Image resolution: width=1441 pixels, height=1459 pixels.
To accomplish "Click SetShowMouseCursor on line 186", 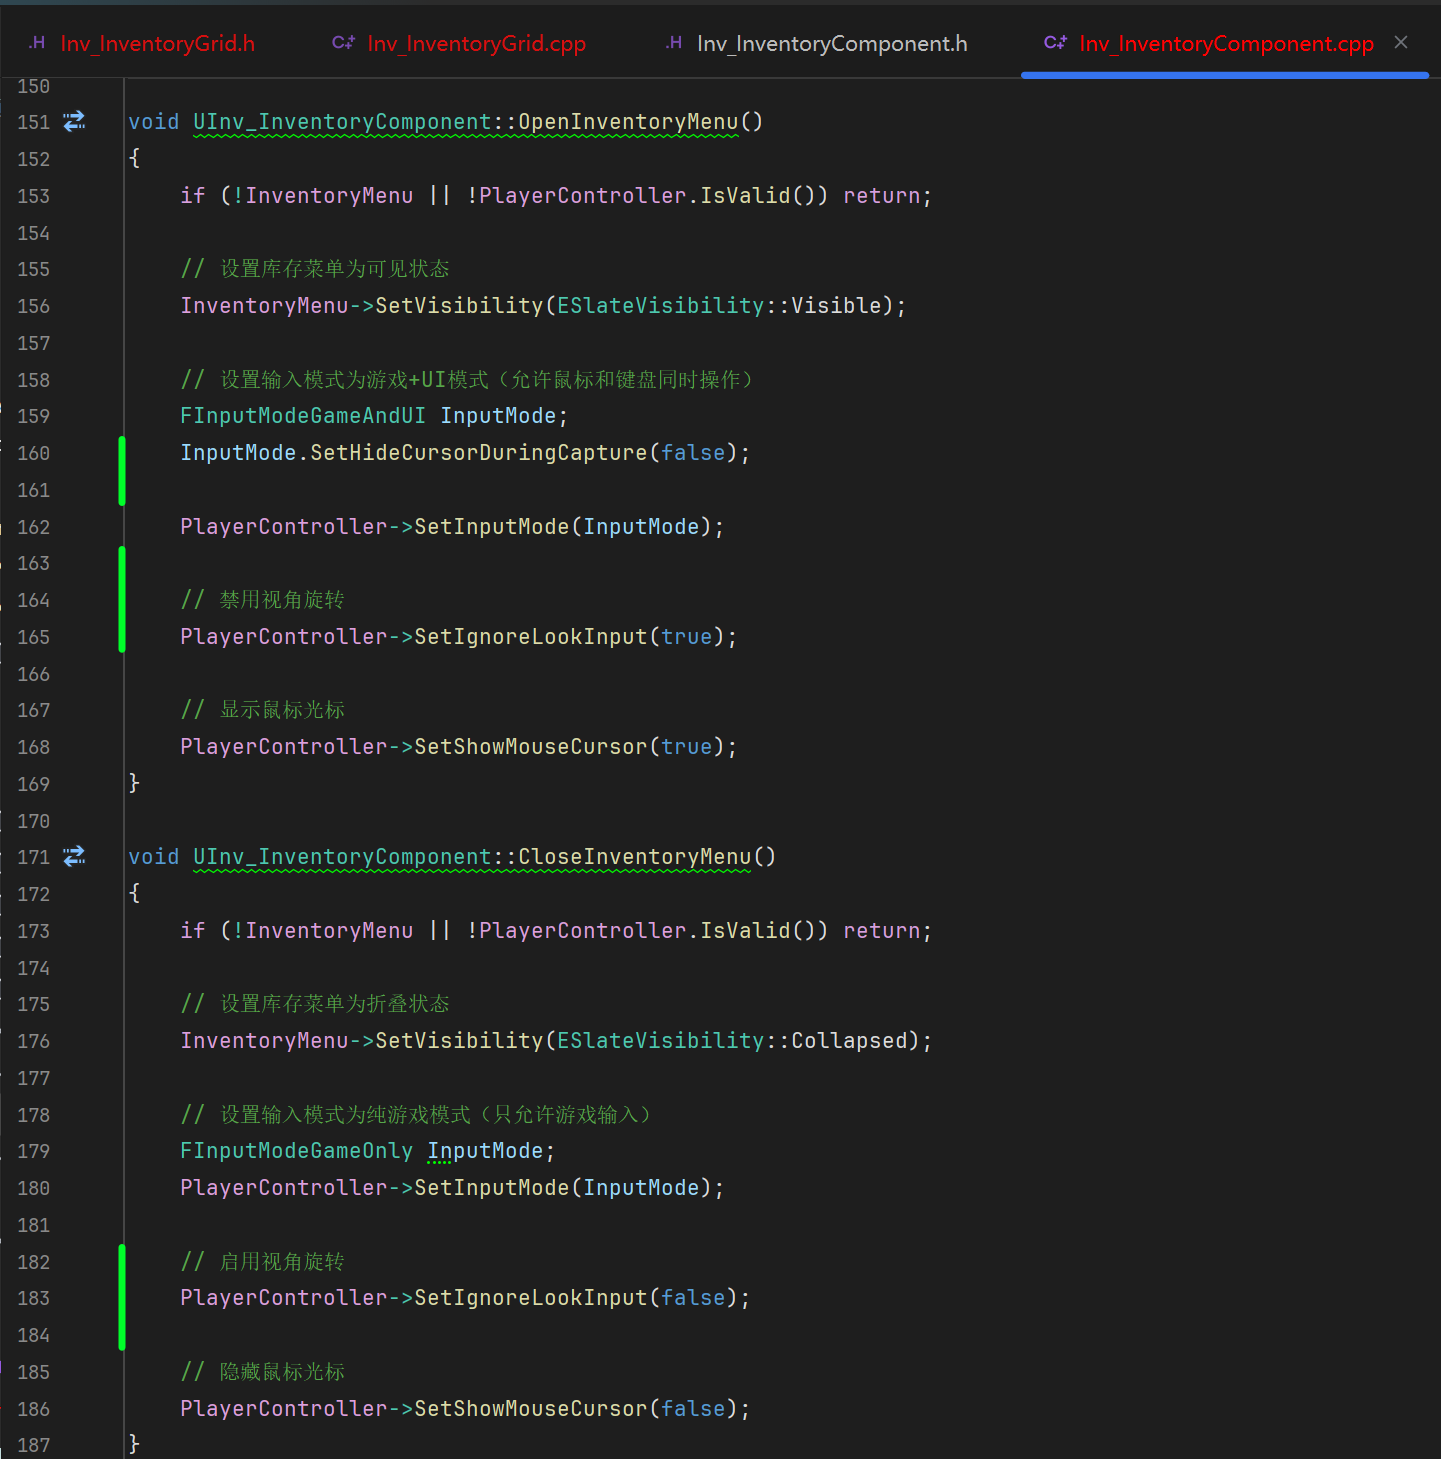I will 531,1409.
